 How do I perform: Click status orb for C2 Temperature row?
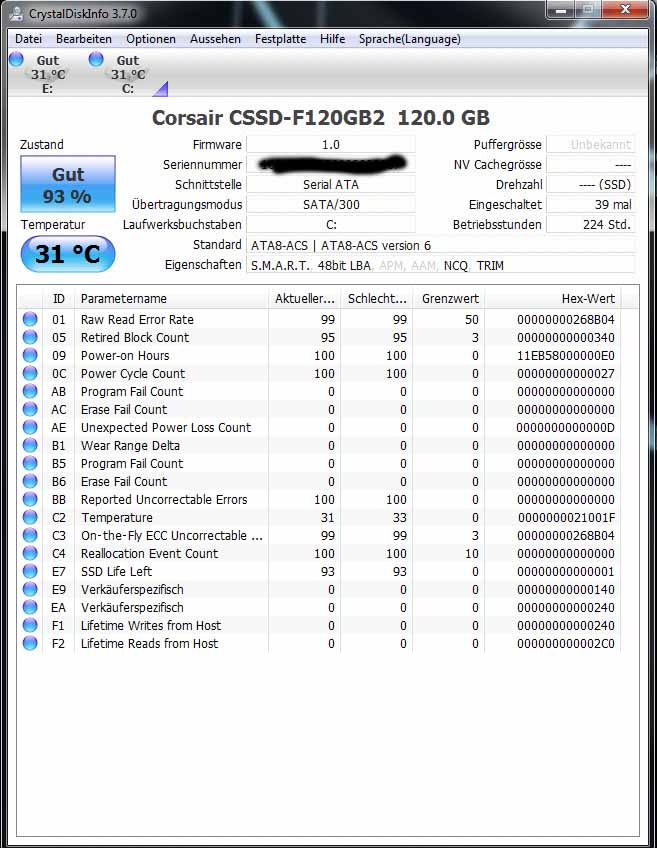pyautogui.click(x=30, y=517)
